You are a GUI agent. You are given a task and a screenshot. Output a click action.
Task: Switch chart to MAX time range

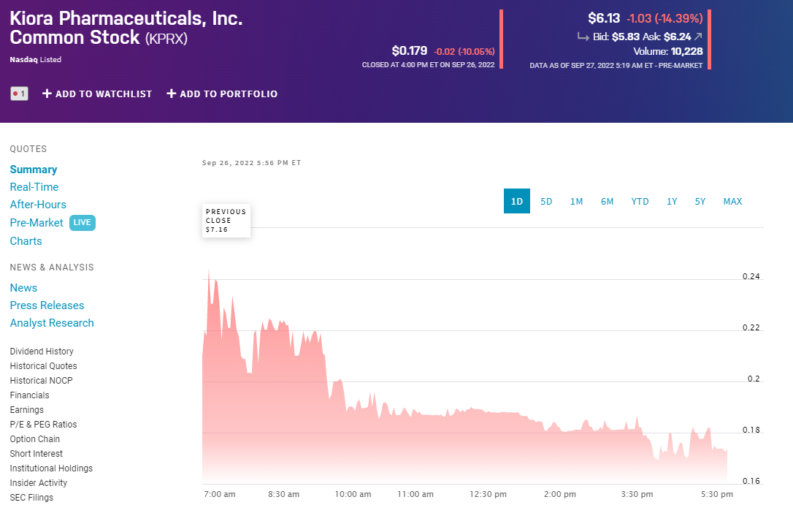click(732, 201)
